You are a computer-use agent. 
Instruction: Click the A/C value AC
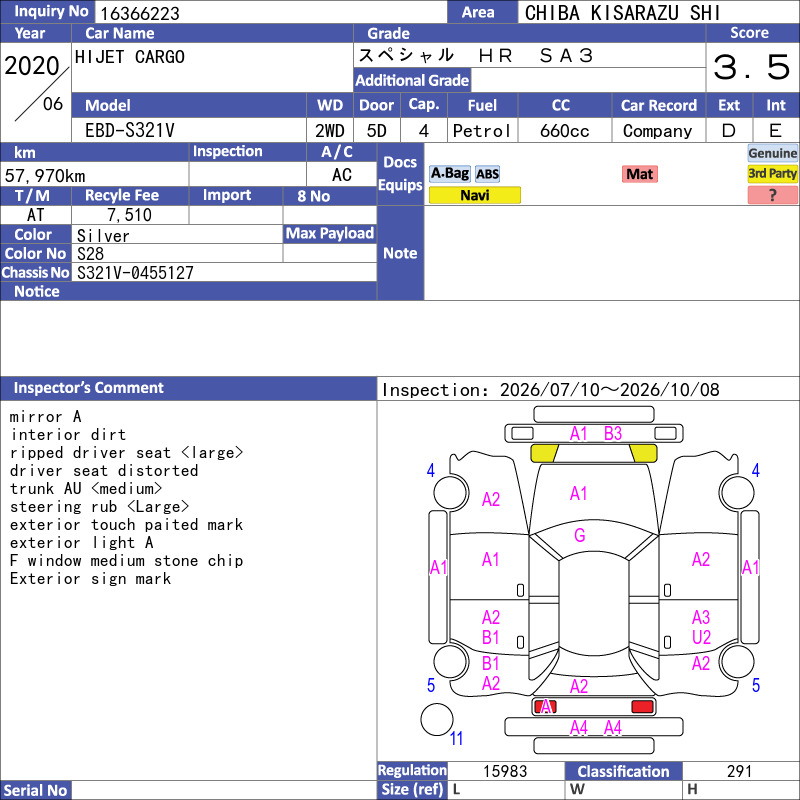point(341,175)
